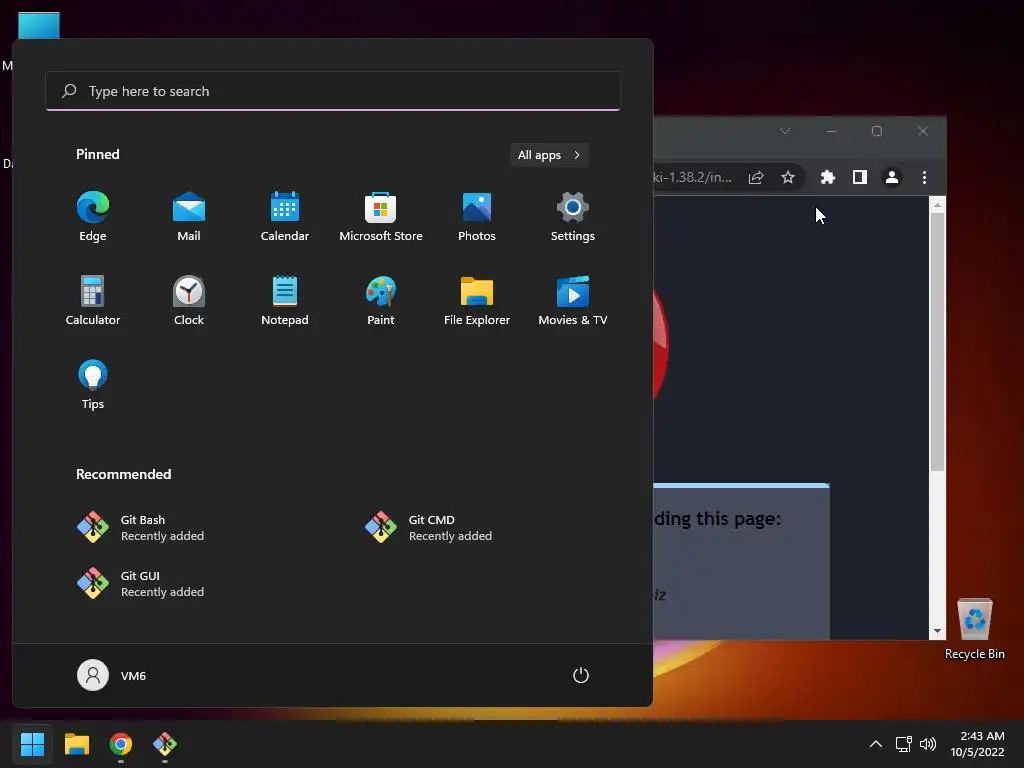The width and height of the screenshot is (1024, 768).
Task: Click Chrome scrollbar up arrow
Action: tap(937, 204)
